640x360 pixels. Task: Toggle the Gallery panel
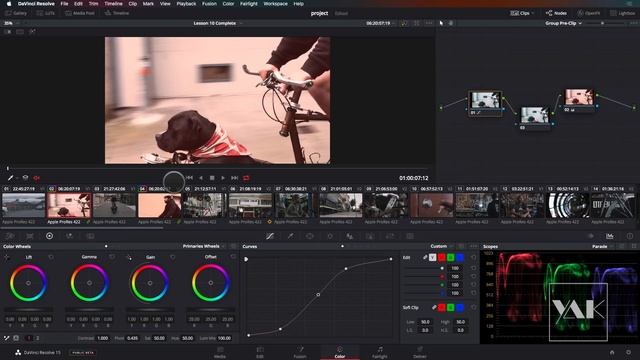pyautogui.click(x=16, y=13)
